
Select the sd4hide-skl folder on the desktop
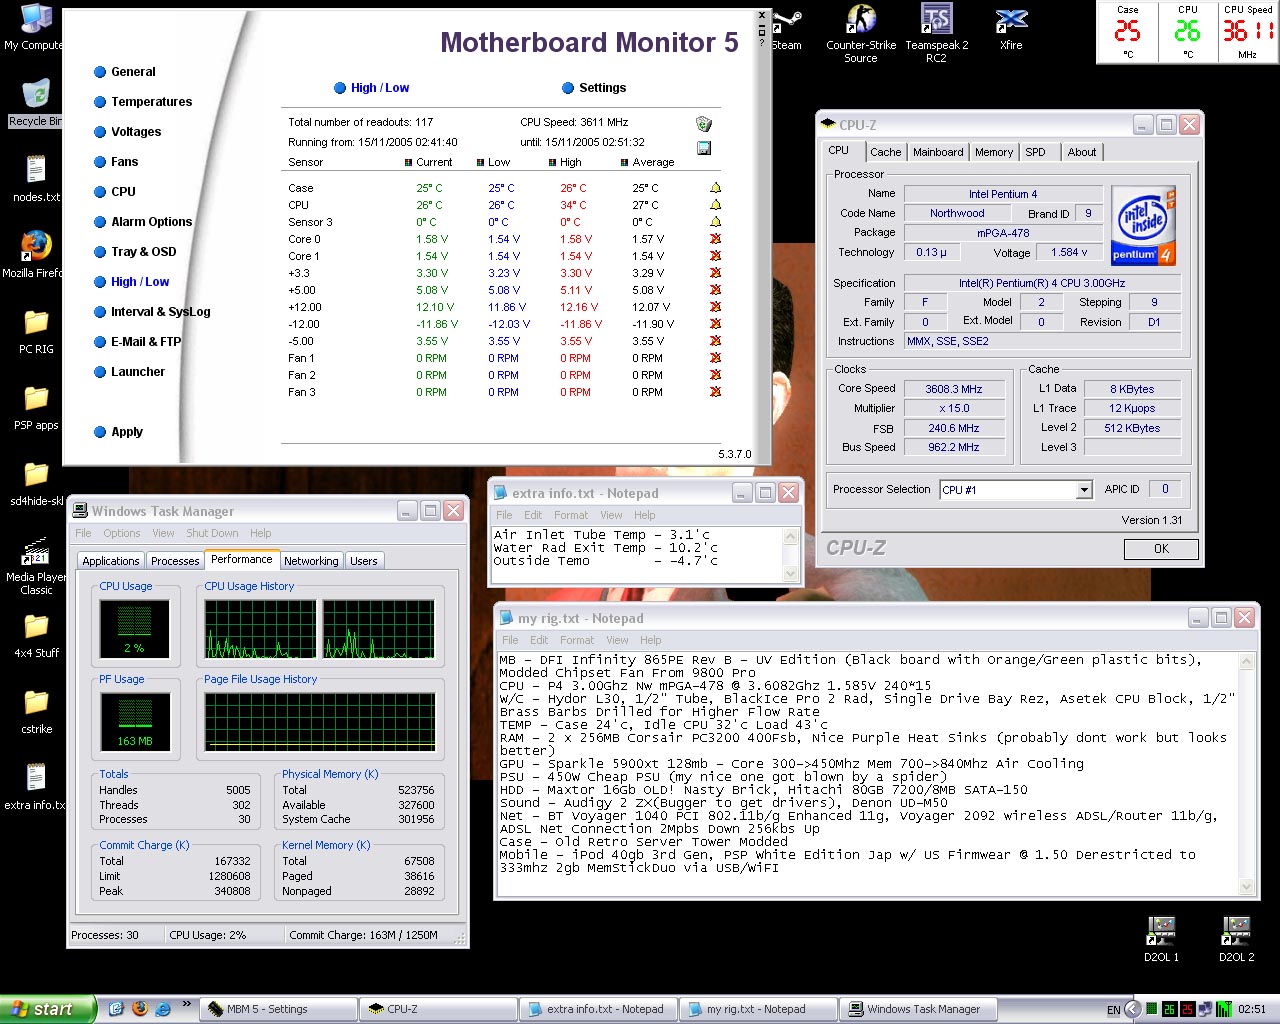tap(36, 483)
